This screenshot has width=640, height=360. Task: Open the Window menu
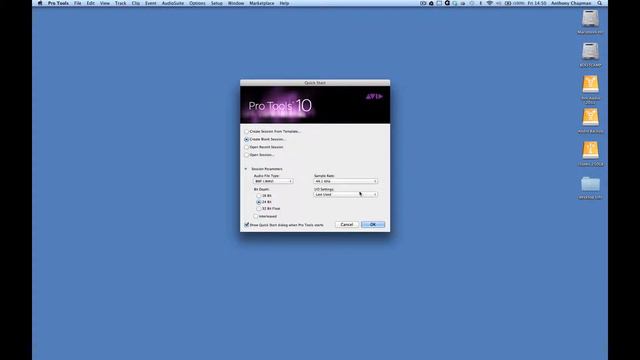click(236, 3)
